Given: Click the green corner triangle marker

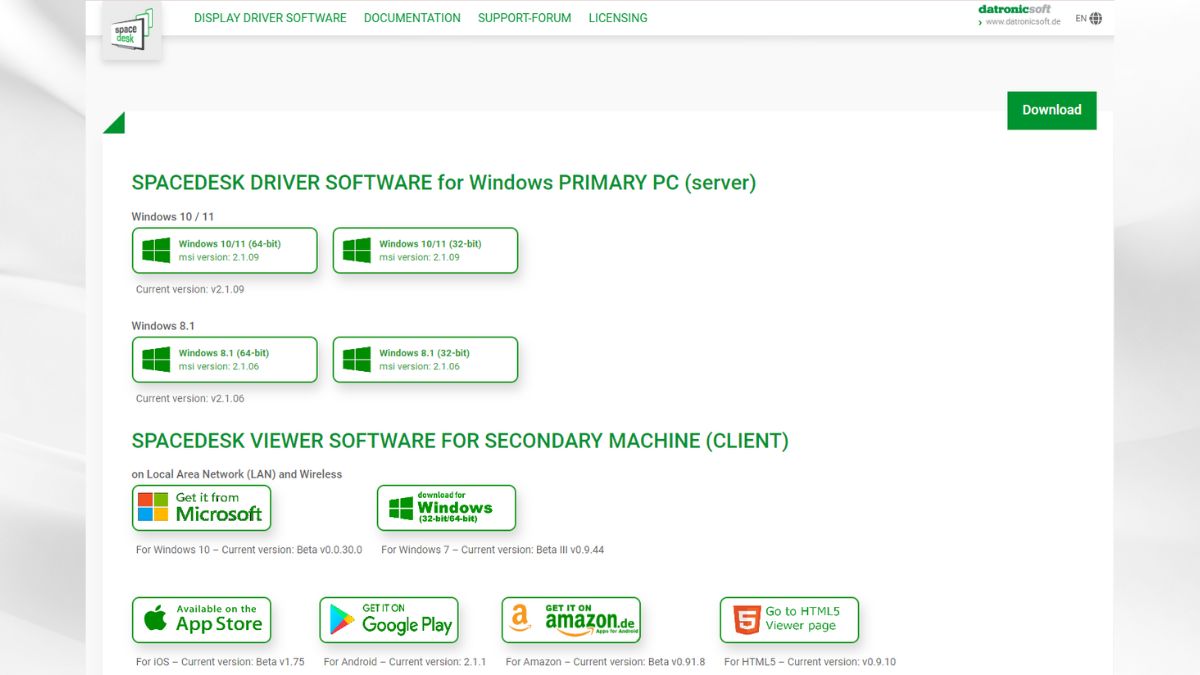Looking at the screenshot, I should (x=115, y=124).
